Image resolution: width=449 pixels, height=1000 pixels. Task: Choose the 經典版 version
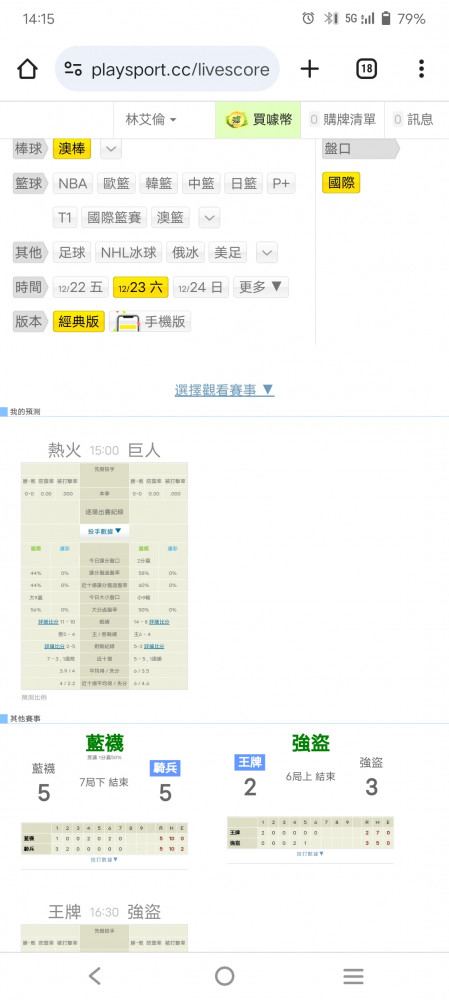[78, 321]
